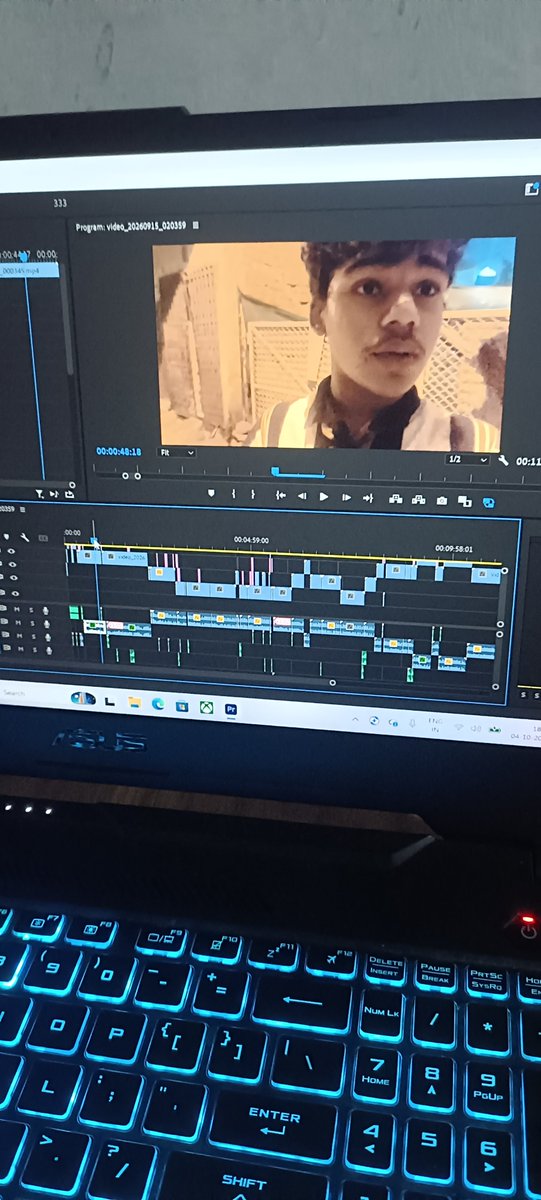Open Program panel menu next to its title
The image size is (541, 1200).
195,227
